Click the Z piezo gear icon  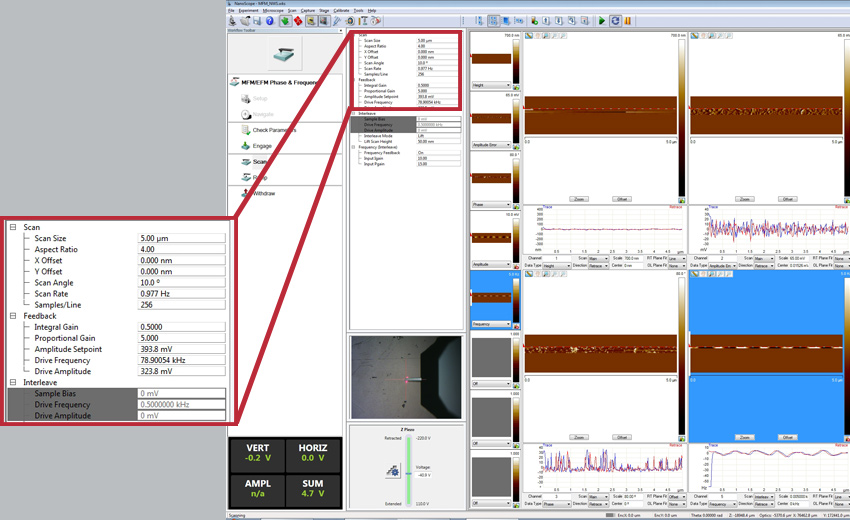393,471
